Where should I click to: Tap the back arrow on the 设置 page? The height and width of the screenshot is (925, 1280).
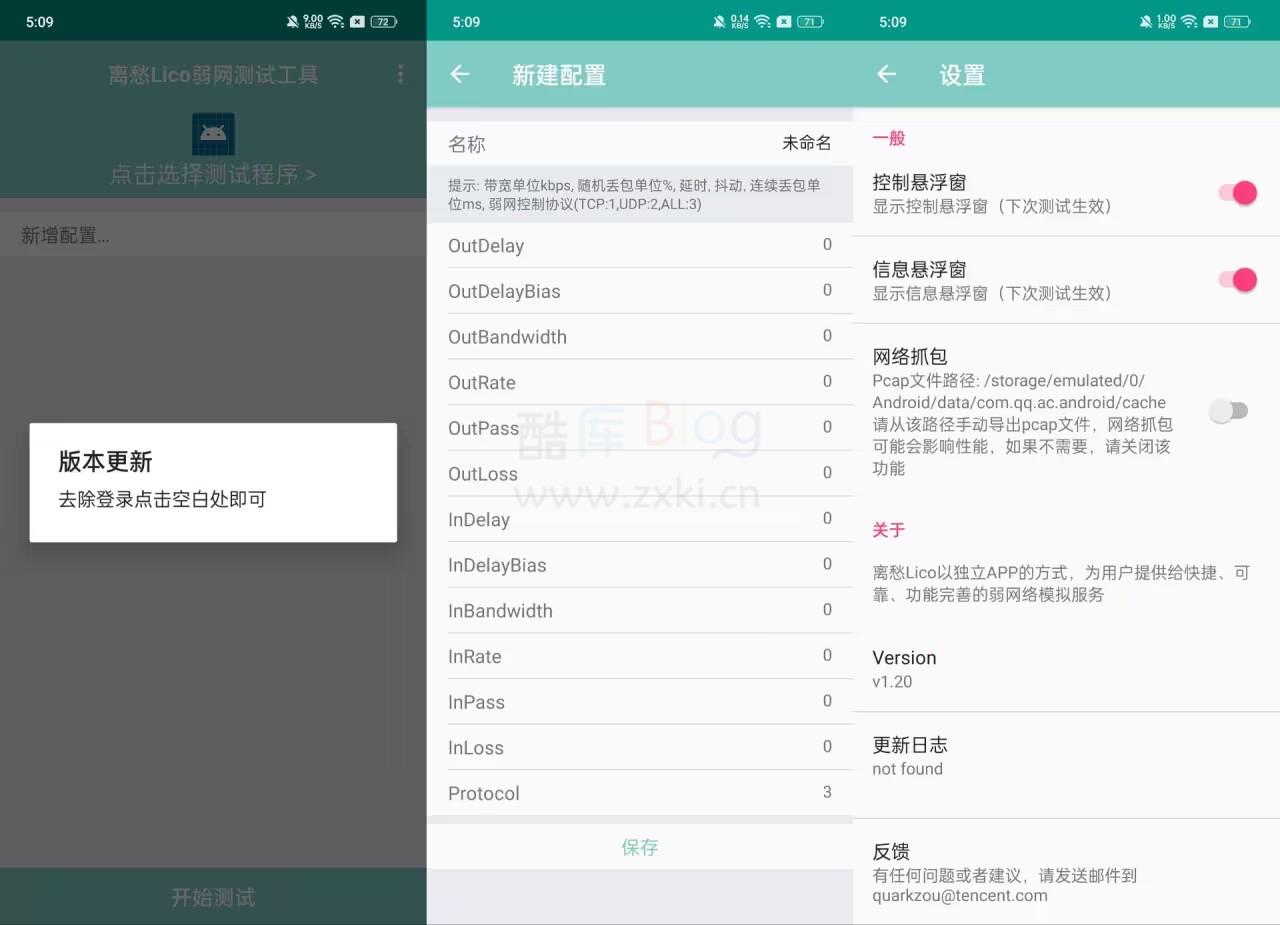[886, 74]
